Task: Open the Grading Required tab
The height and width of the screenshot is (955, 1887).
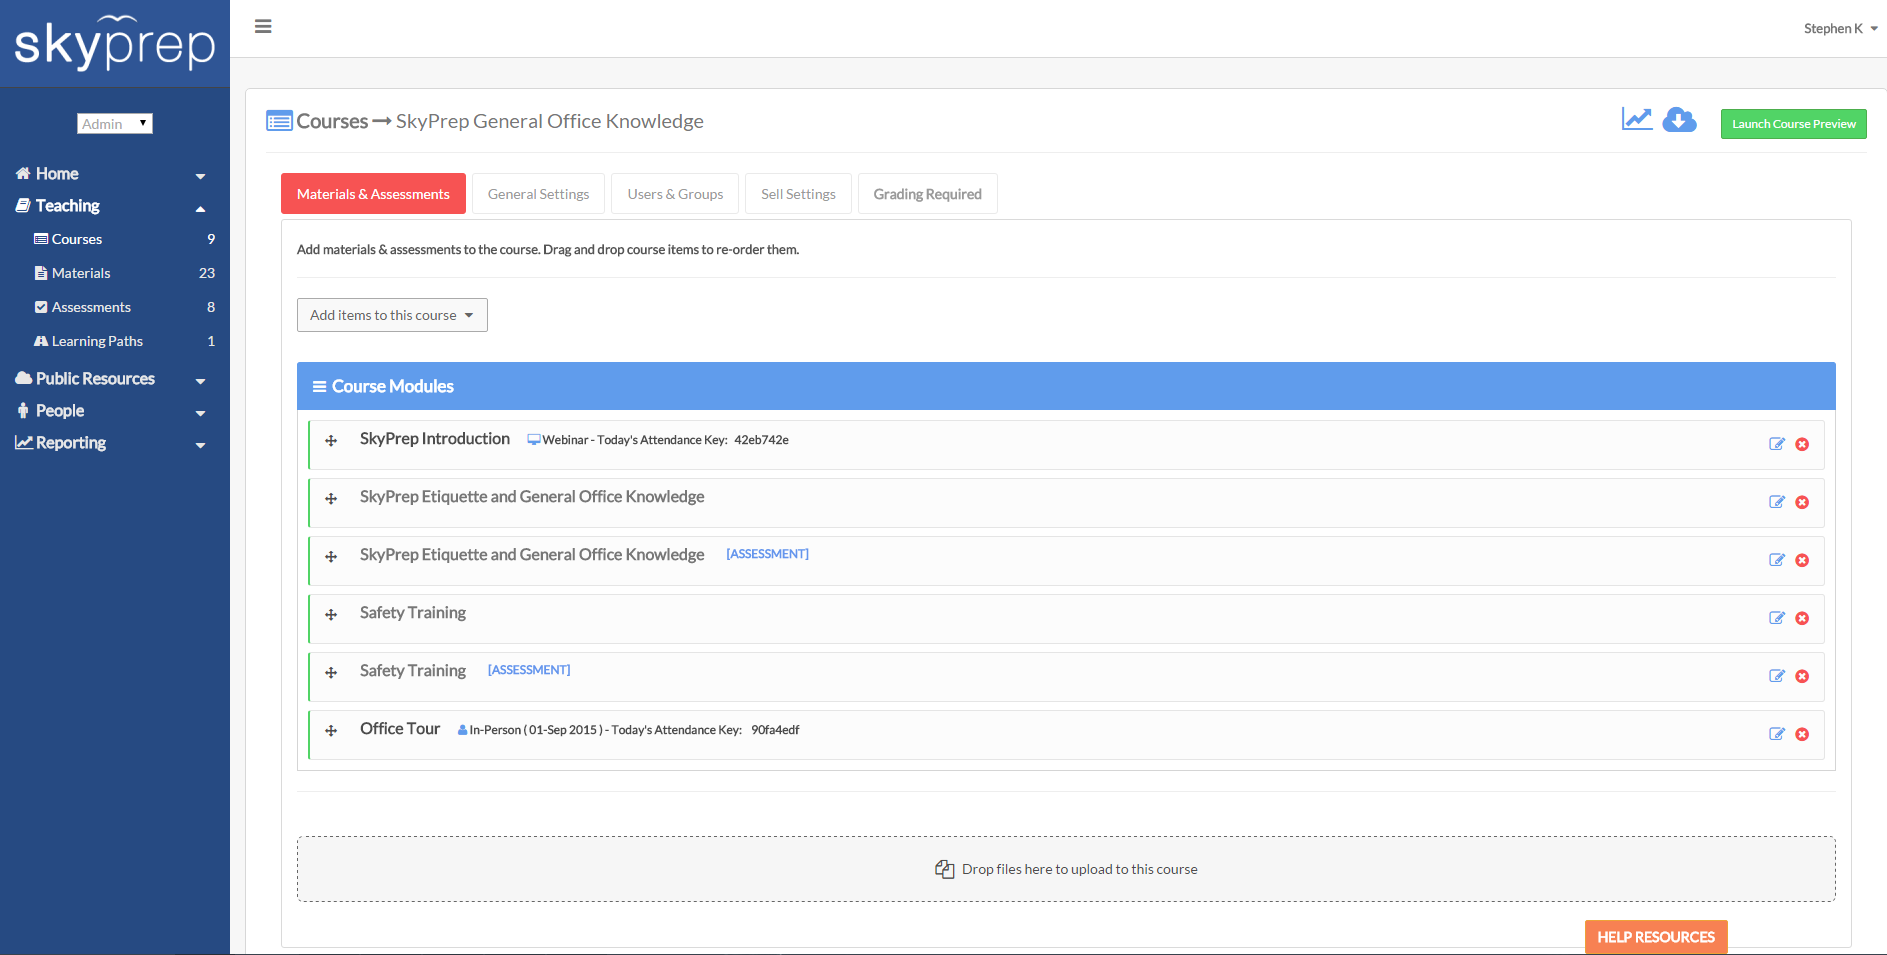Action: (927, 194)
